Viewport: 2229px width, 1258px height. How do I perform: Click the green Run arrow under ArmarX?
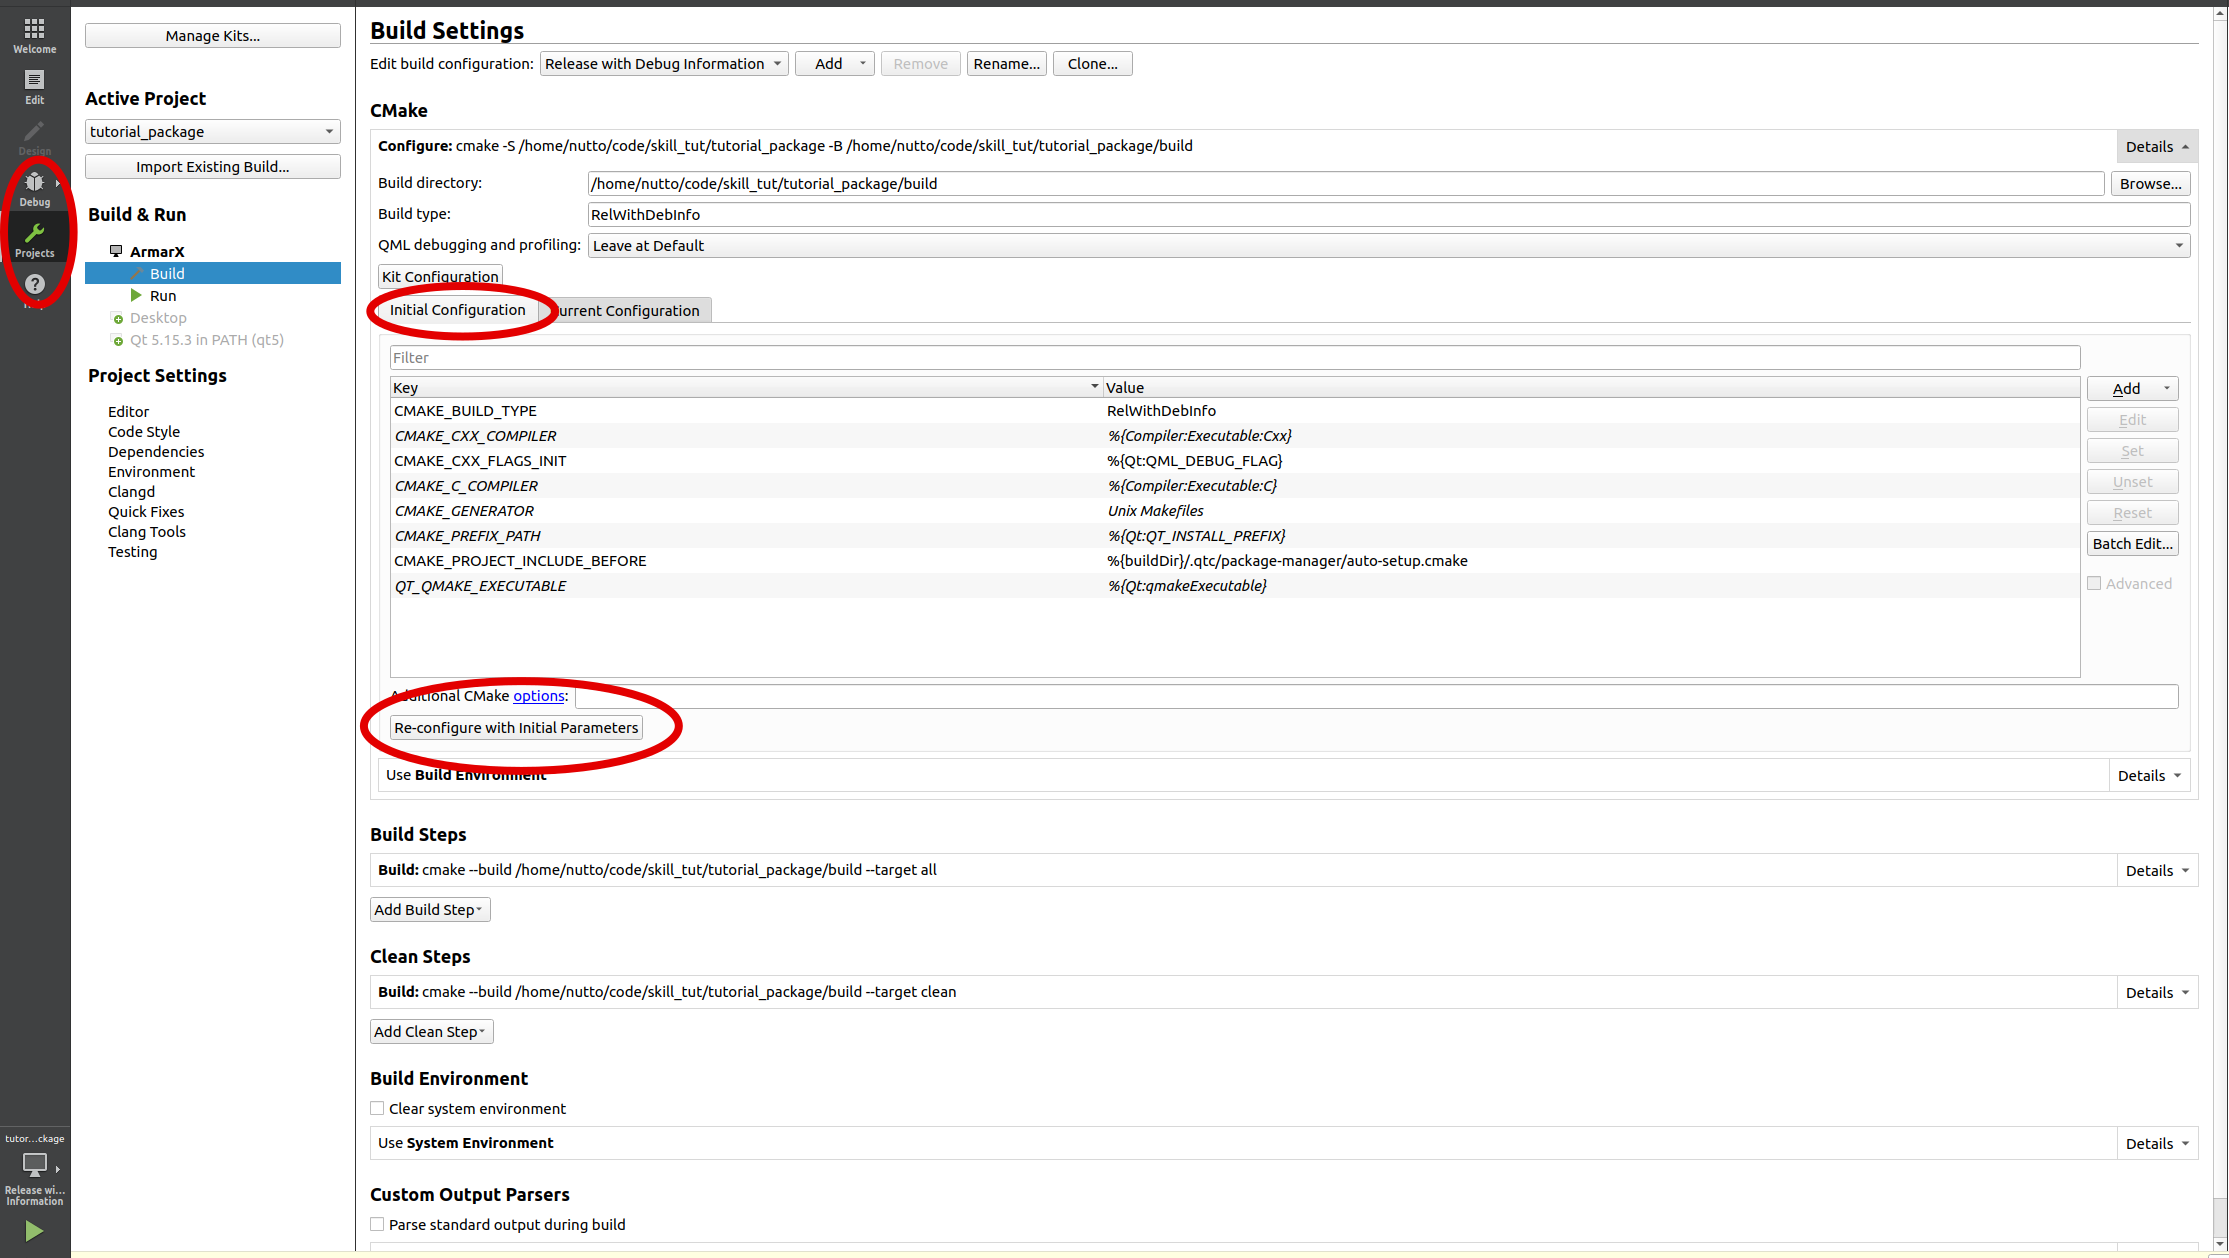tap(137, 295)
